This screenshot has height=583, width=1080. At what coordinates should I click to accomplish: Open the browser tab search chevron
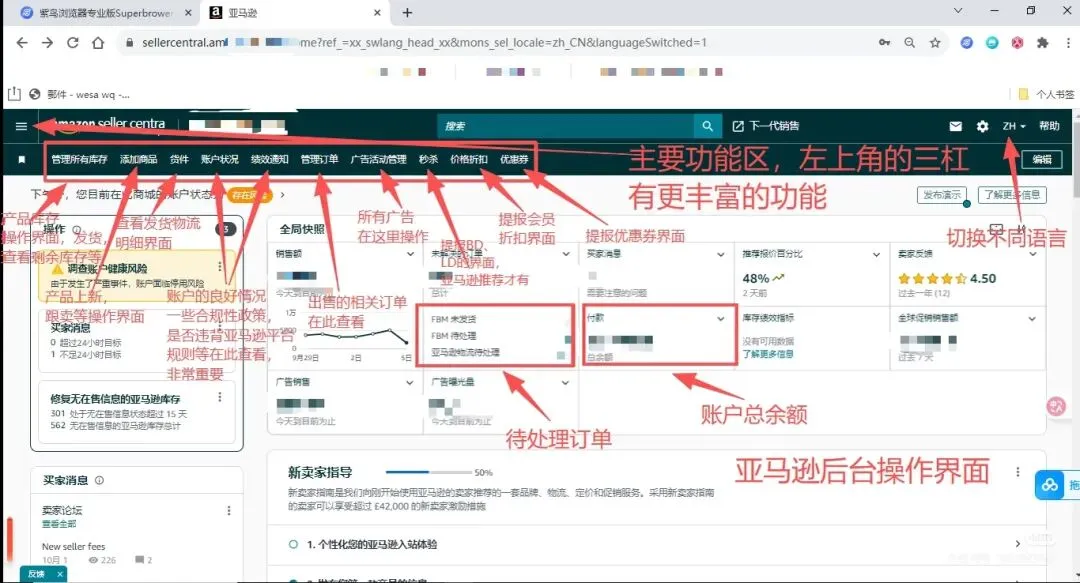pyautogui.click(x=957, y=11)
